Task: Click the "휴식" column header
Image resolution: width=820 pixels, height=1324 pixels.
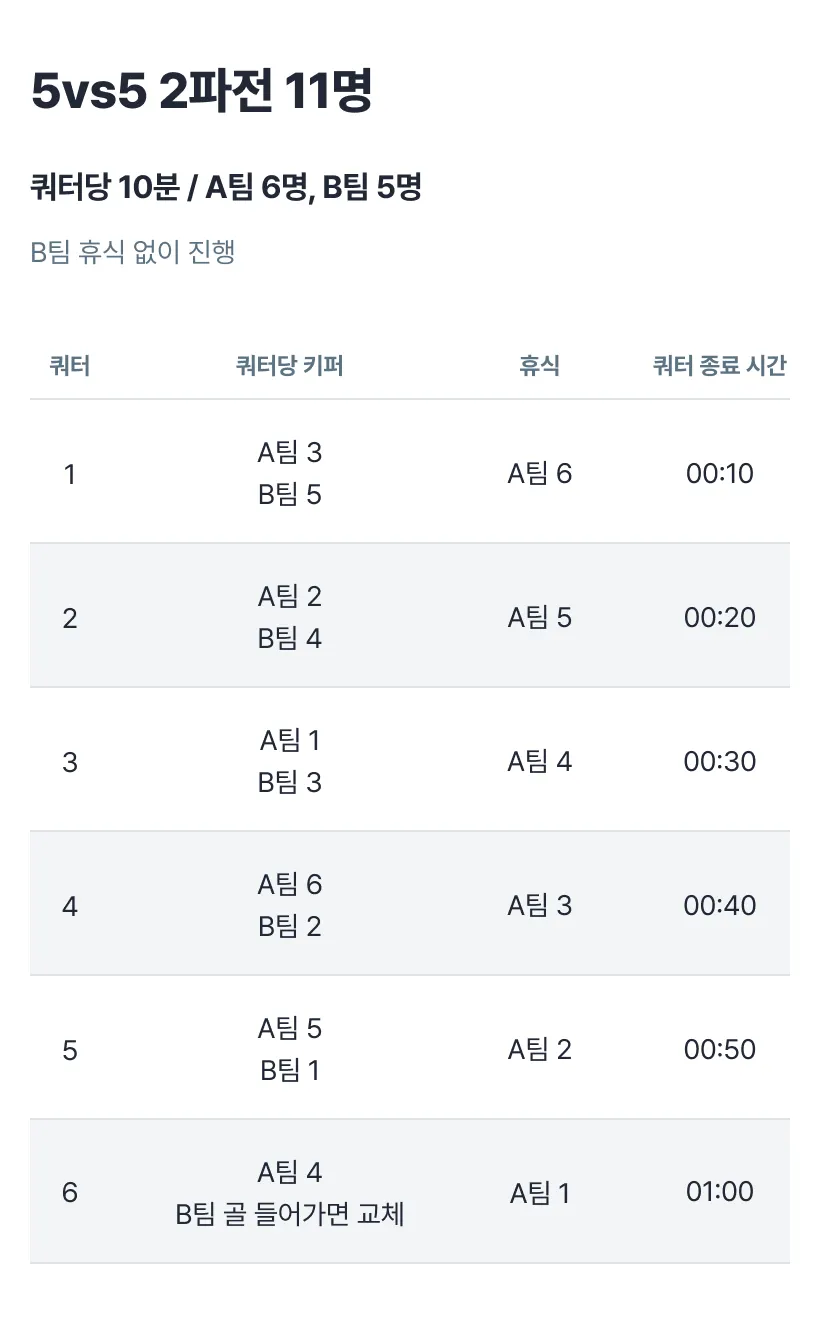Action: (539, 366)
